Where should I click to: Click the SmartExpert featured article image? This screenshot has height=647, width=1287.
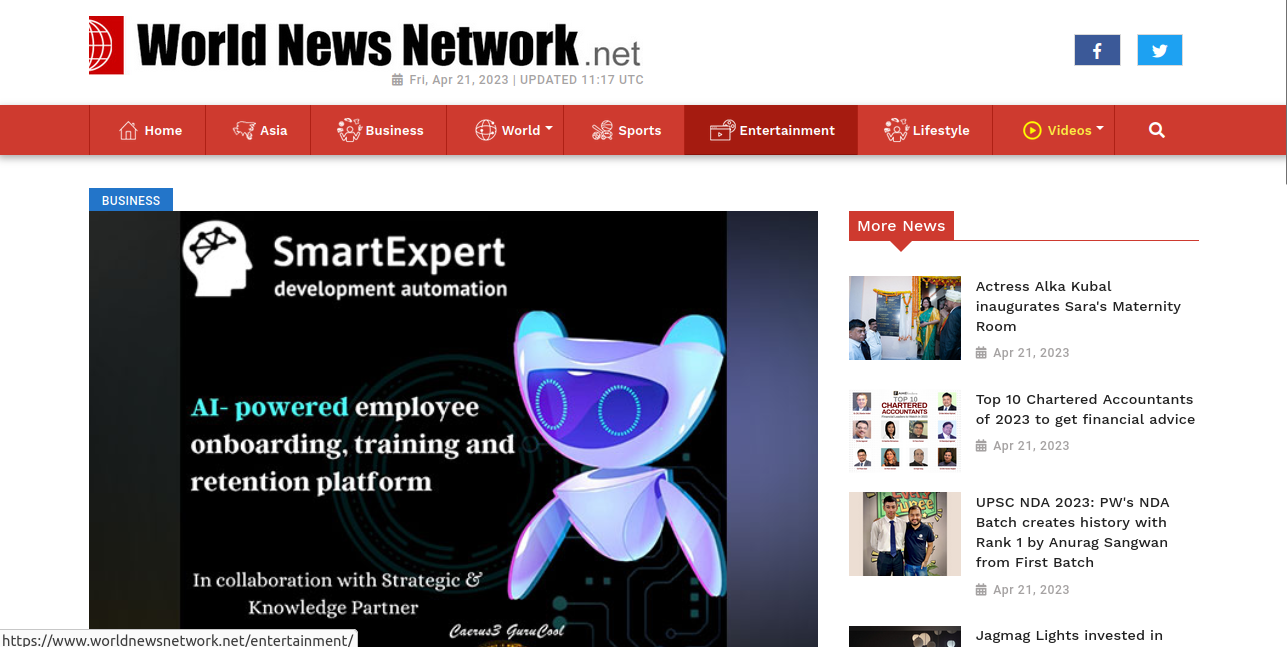point(453,429)
